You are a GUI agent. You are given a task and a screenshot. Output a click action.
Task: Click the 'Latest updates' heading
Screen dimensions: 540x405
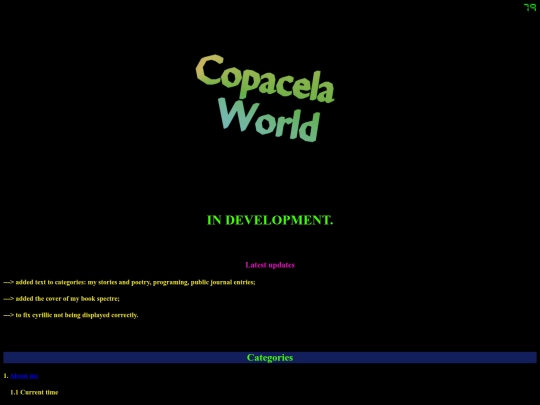(x=270, y=265)
